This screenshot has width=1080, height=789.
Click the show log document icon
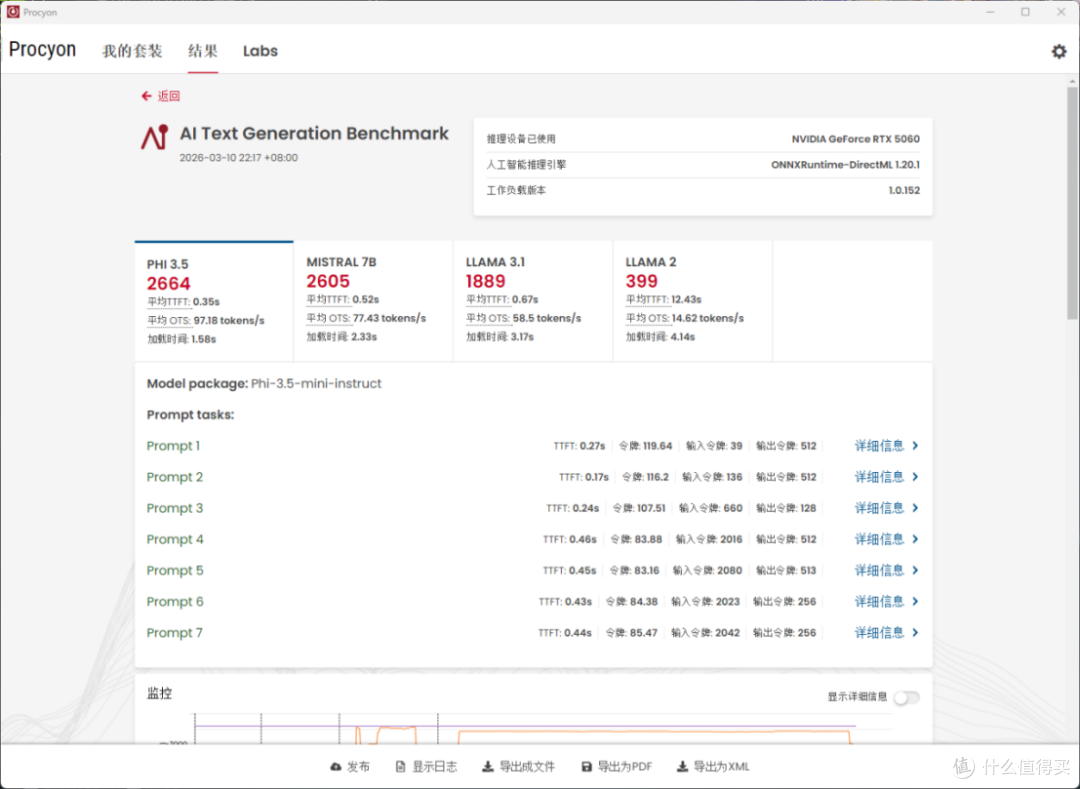[400, 766]
